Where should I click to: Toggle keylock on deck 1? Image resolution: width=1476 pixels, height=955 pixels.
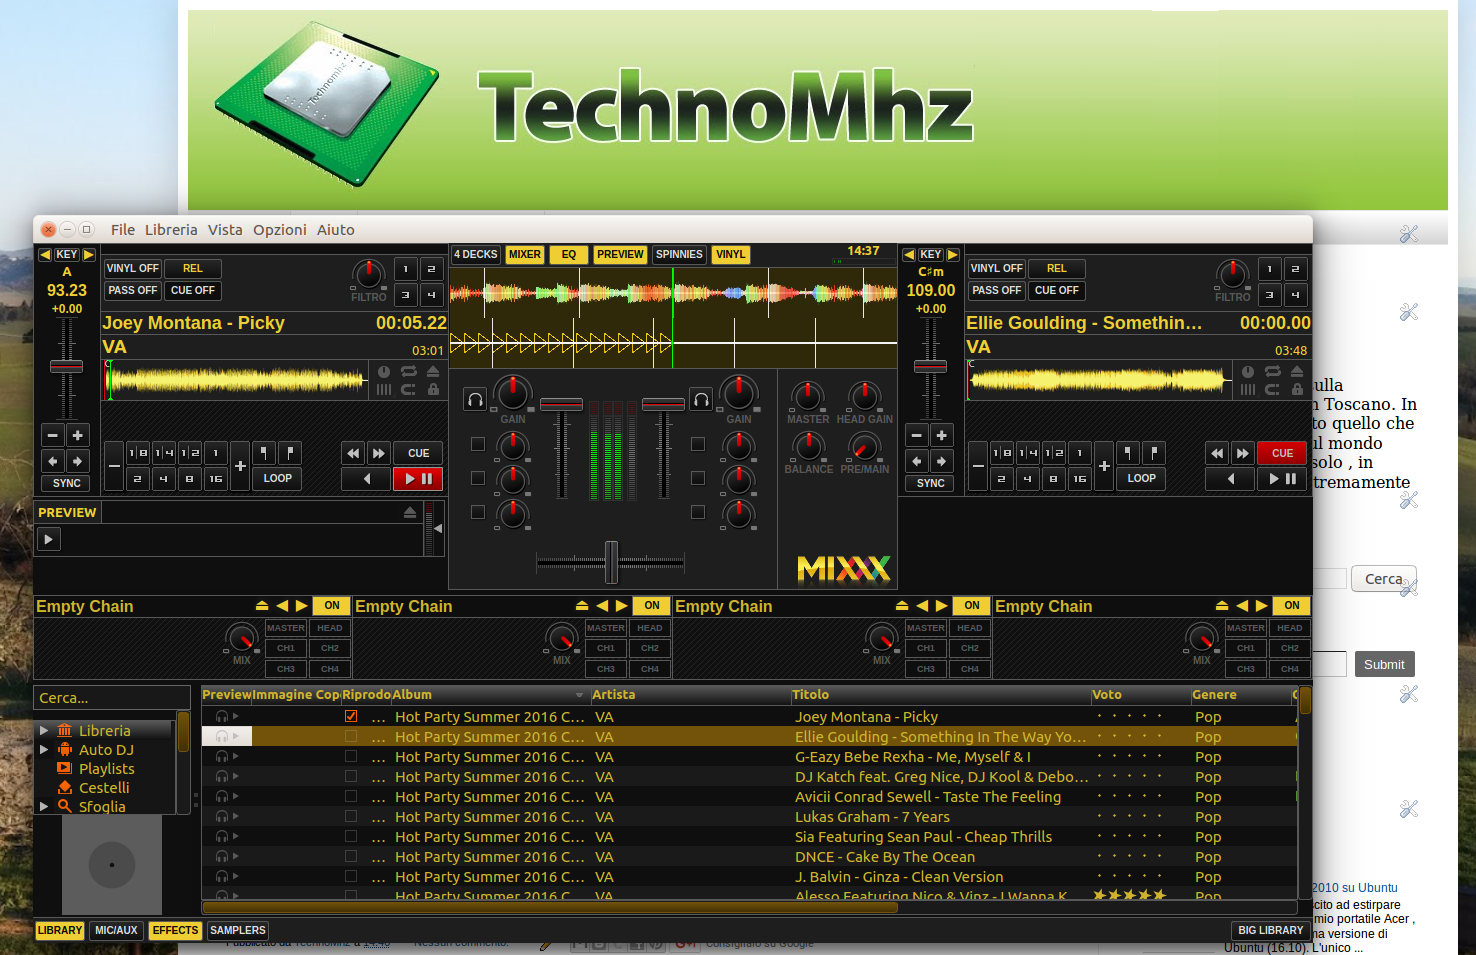(433, 389)
